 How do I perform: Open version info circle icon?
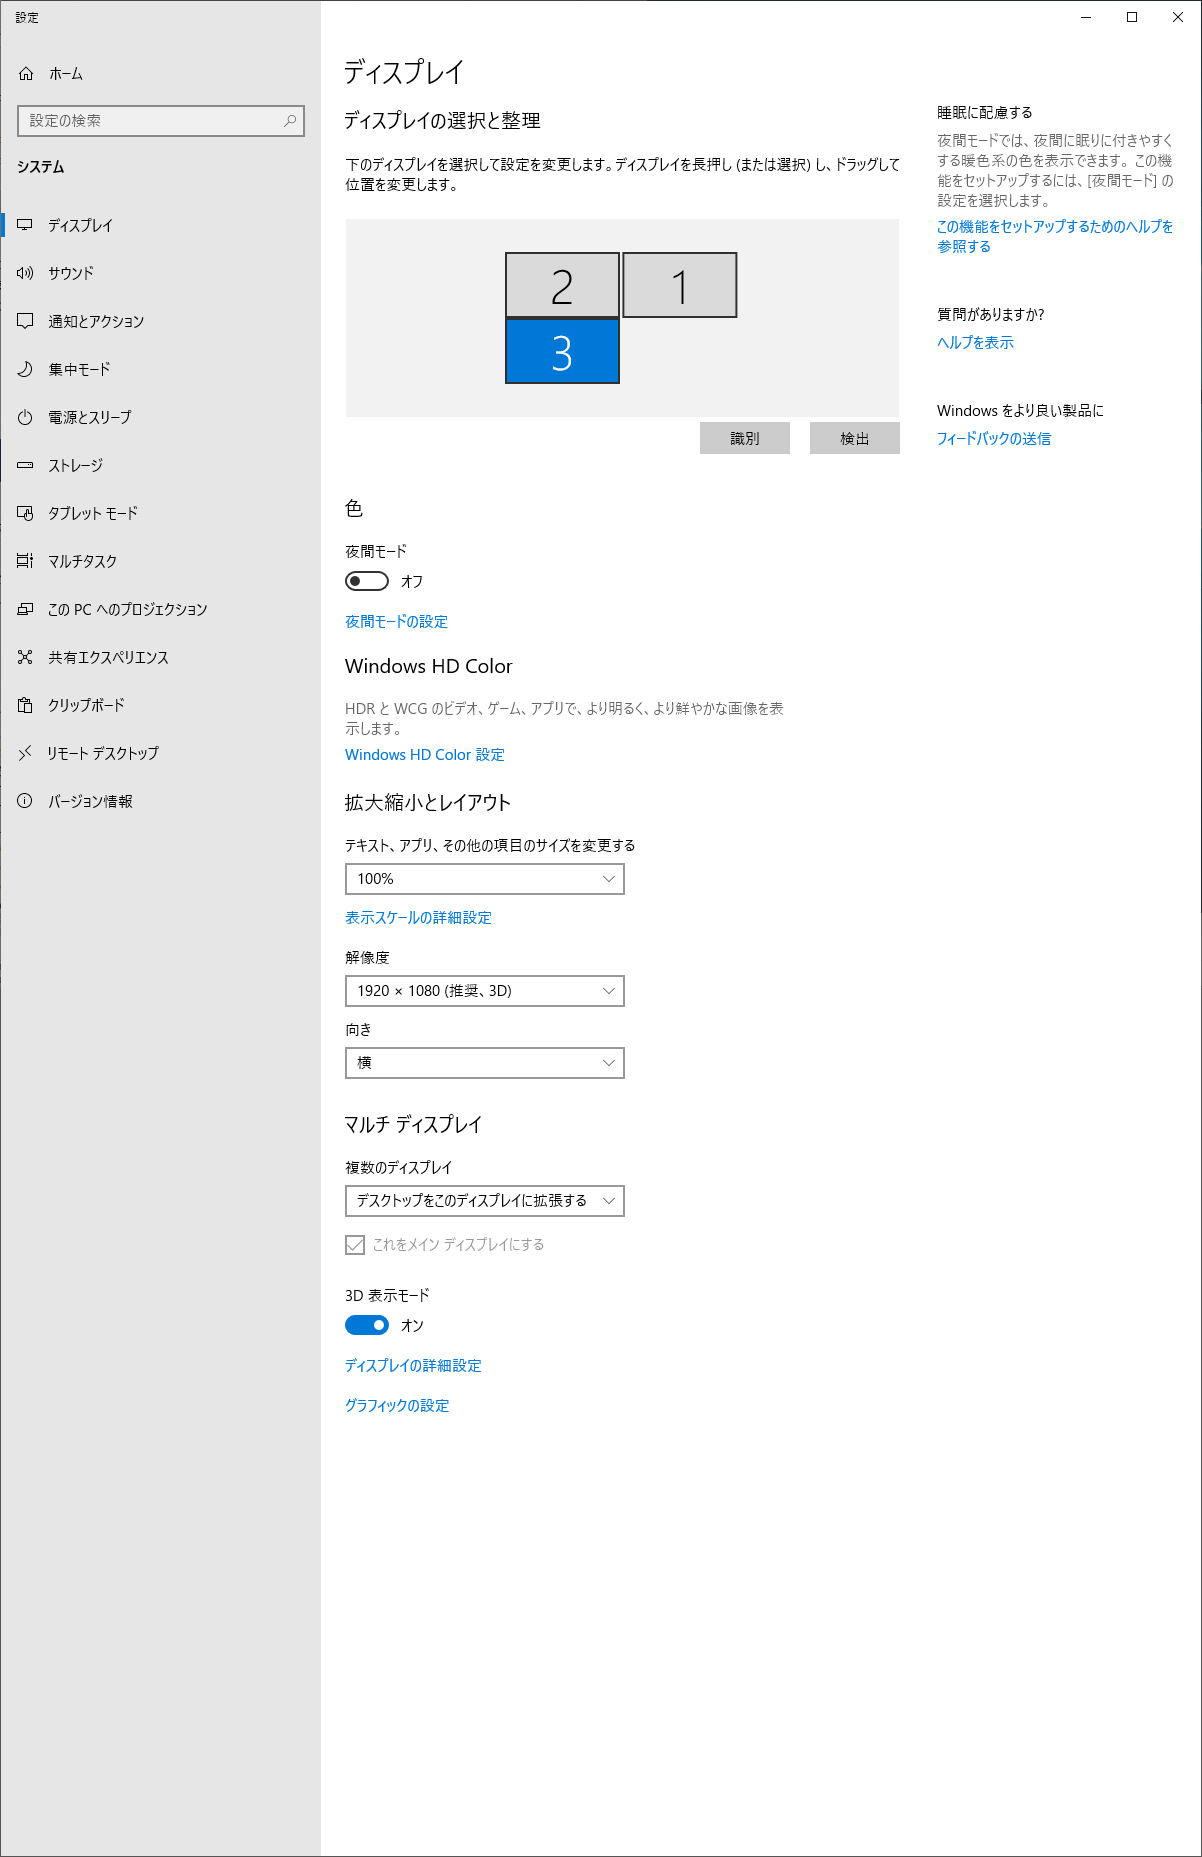coord(25,801)
